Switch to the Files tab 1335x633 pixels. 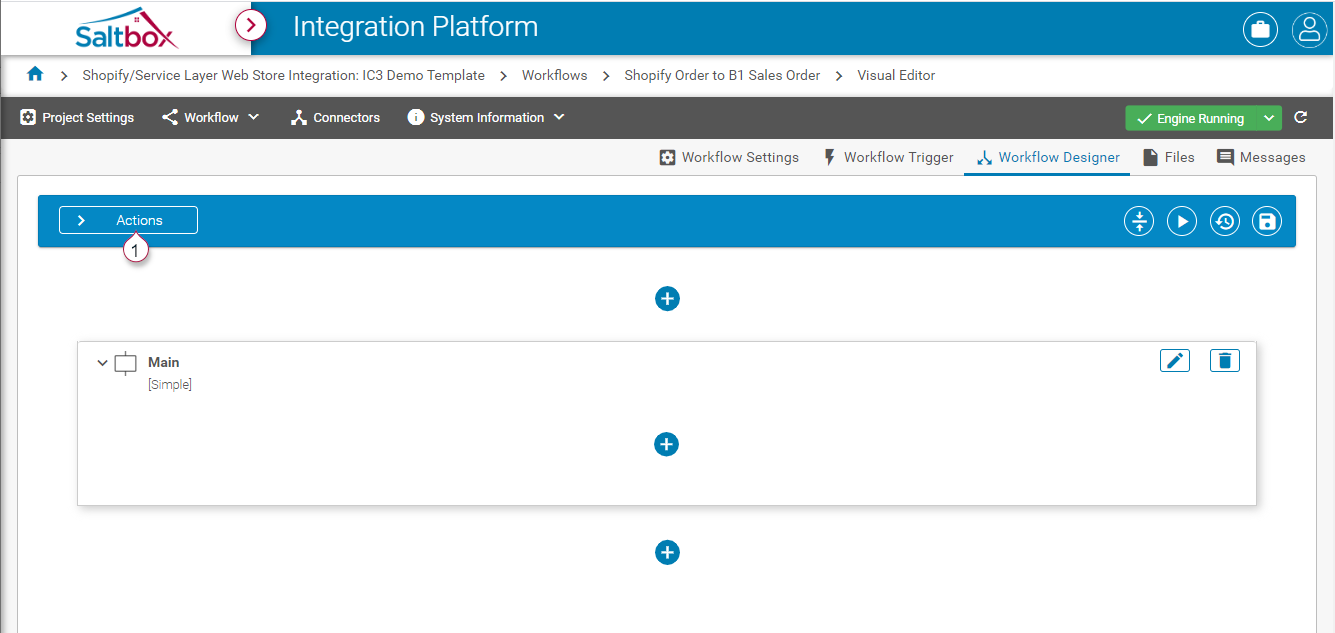(x=1168, y=157)
